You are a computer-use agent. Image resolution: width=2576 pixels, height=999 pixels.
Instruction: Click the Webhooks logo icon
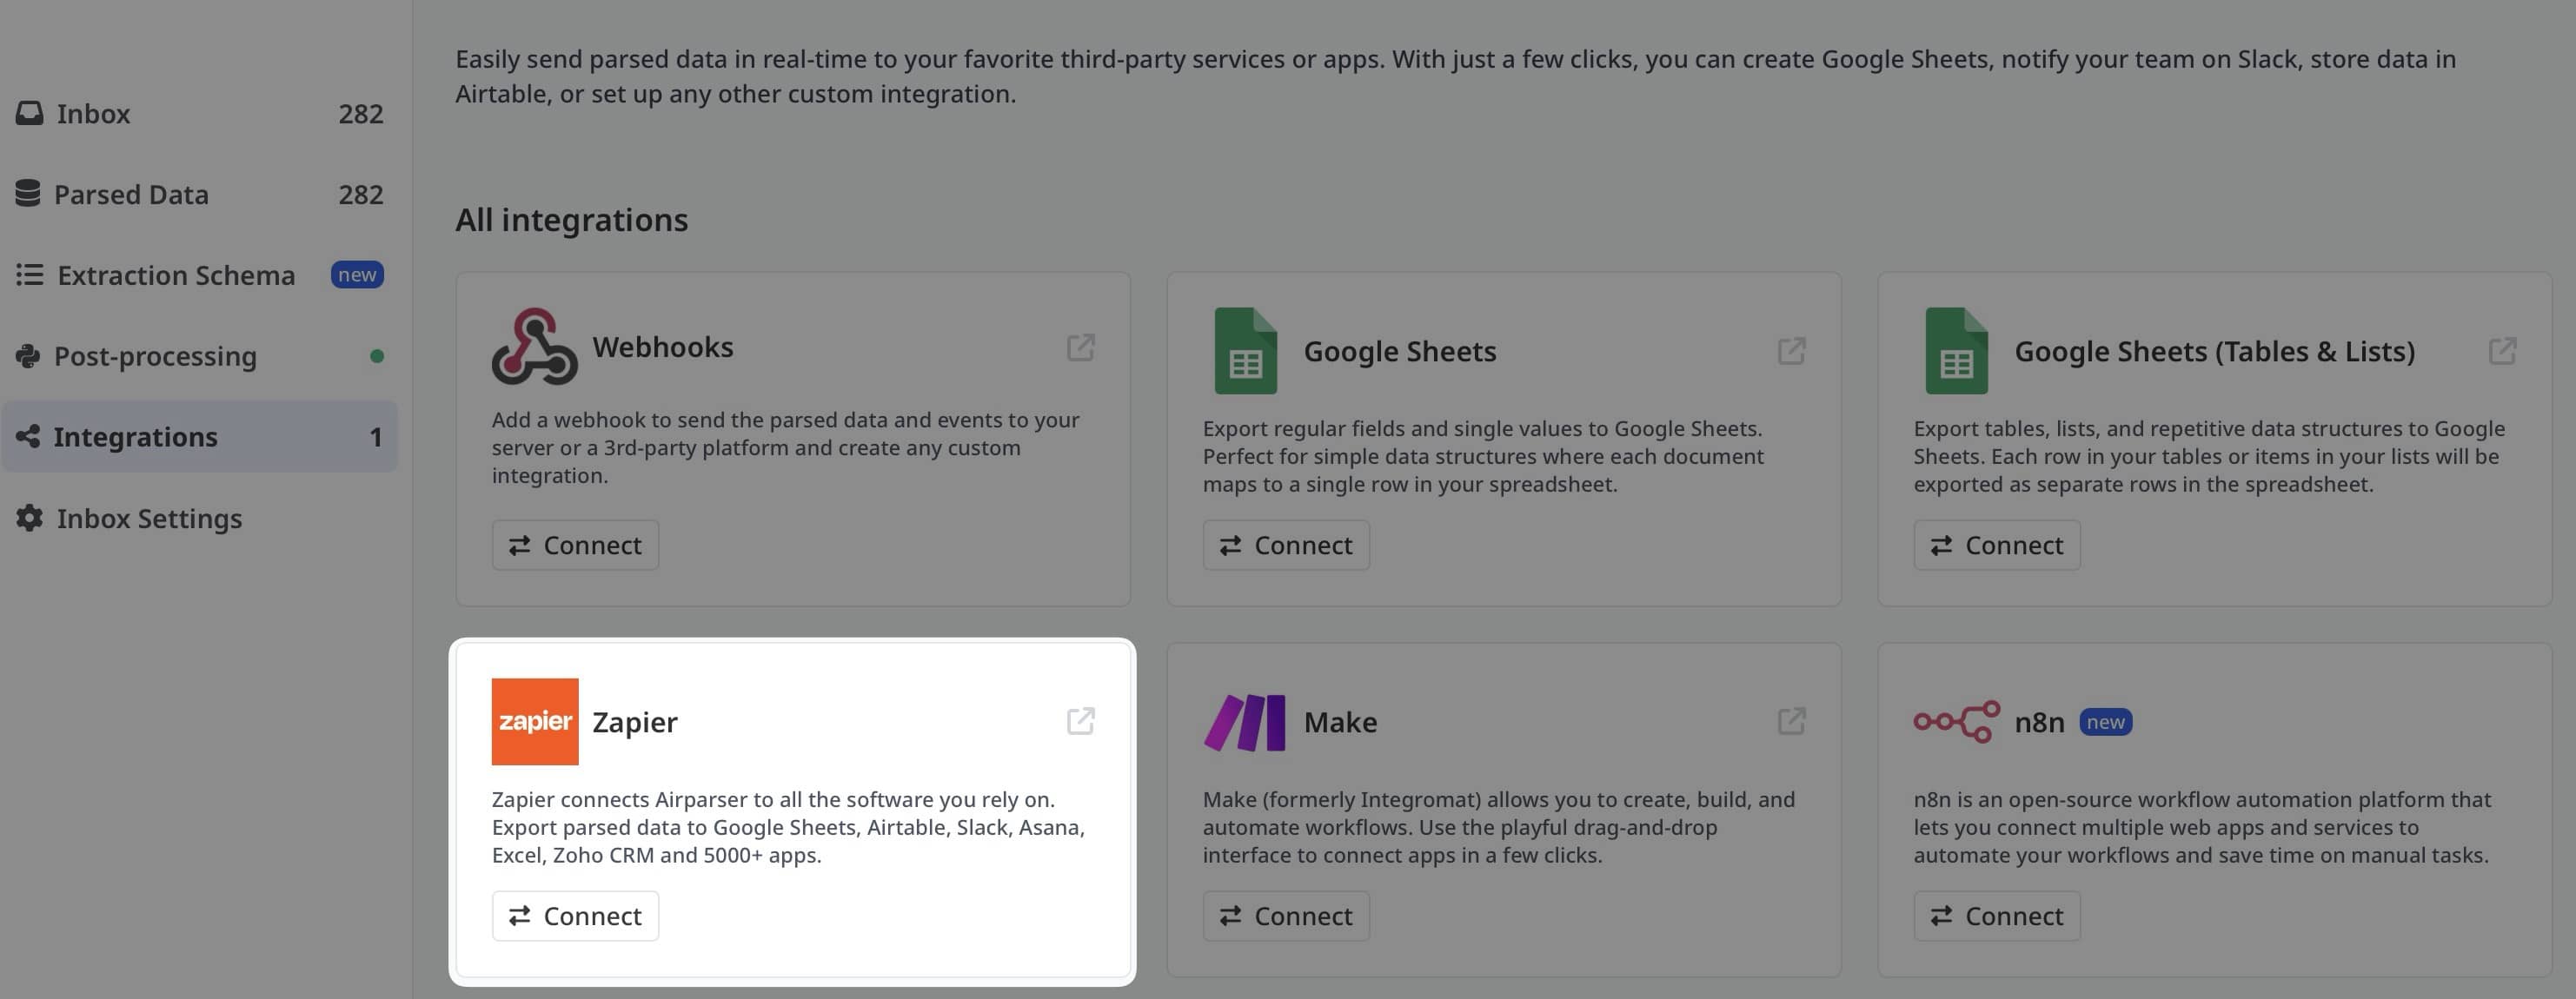[x=534, y=347]
